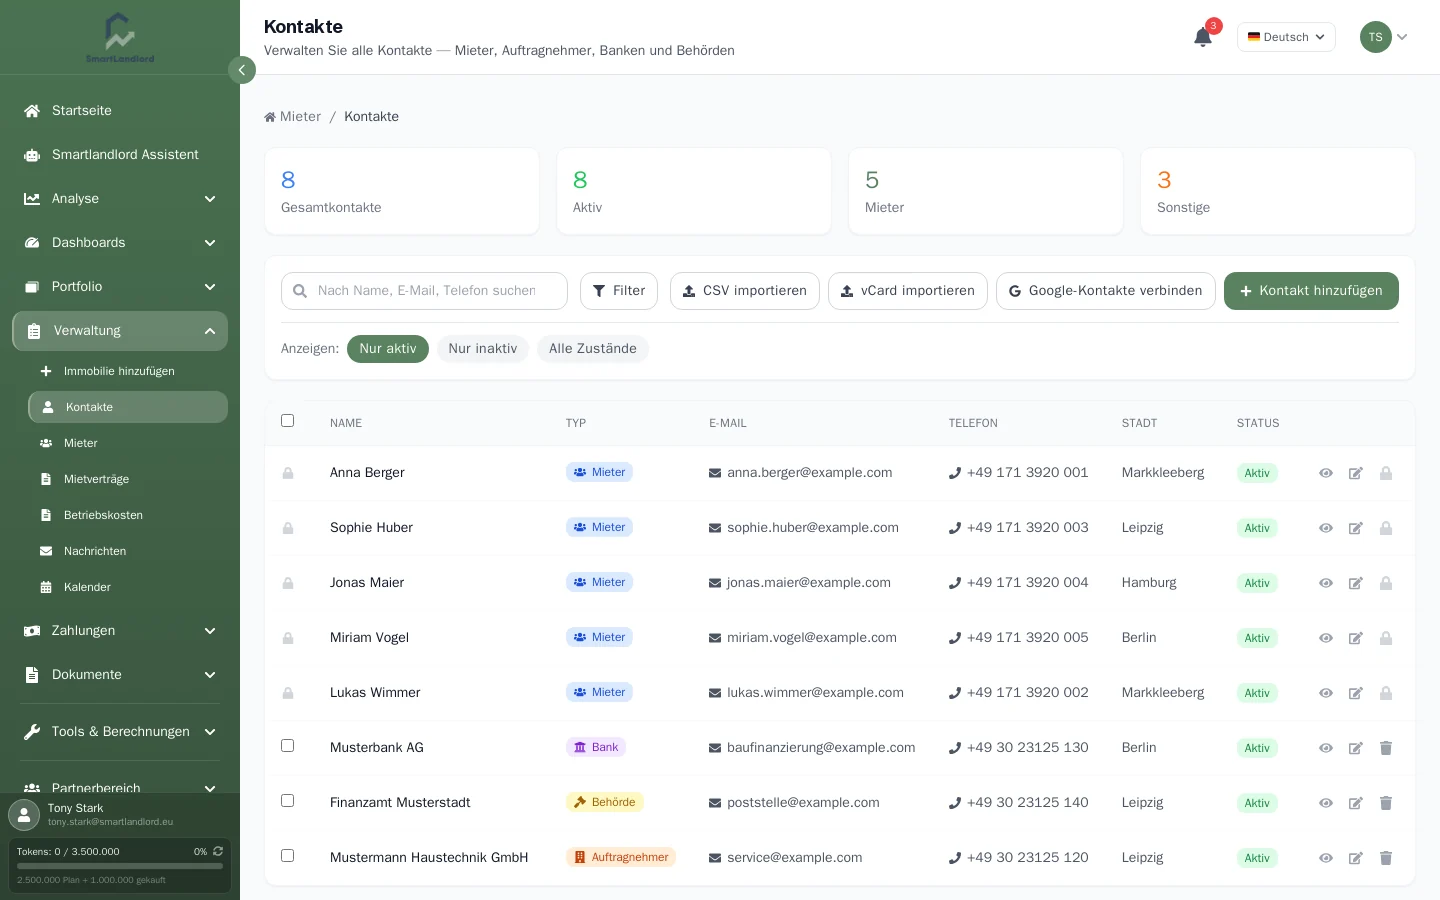
Task: Switch filter to Nur inaktiv
Action: coord(483,349)
